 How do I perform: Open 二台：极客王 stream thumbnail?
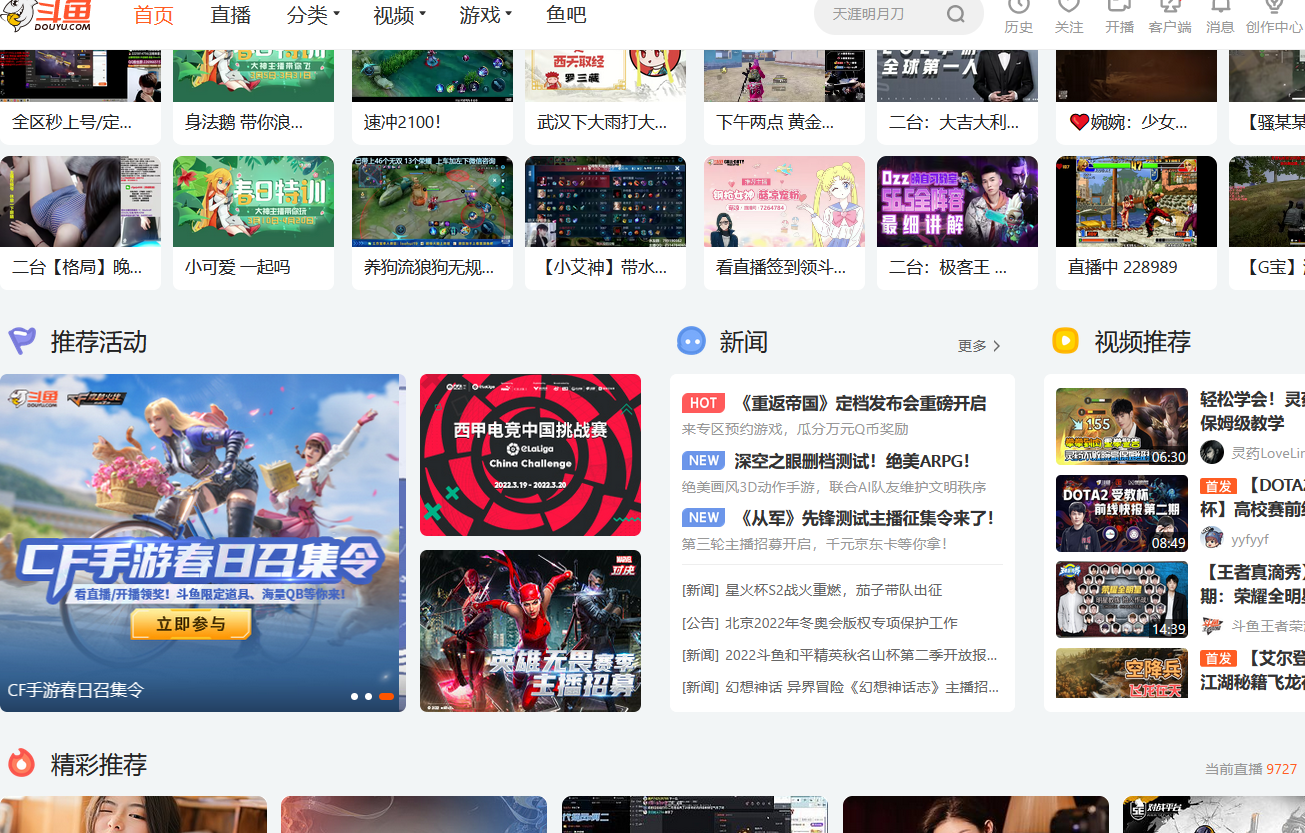(957, 201)
